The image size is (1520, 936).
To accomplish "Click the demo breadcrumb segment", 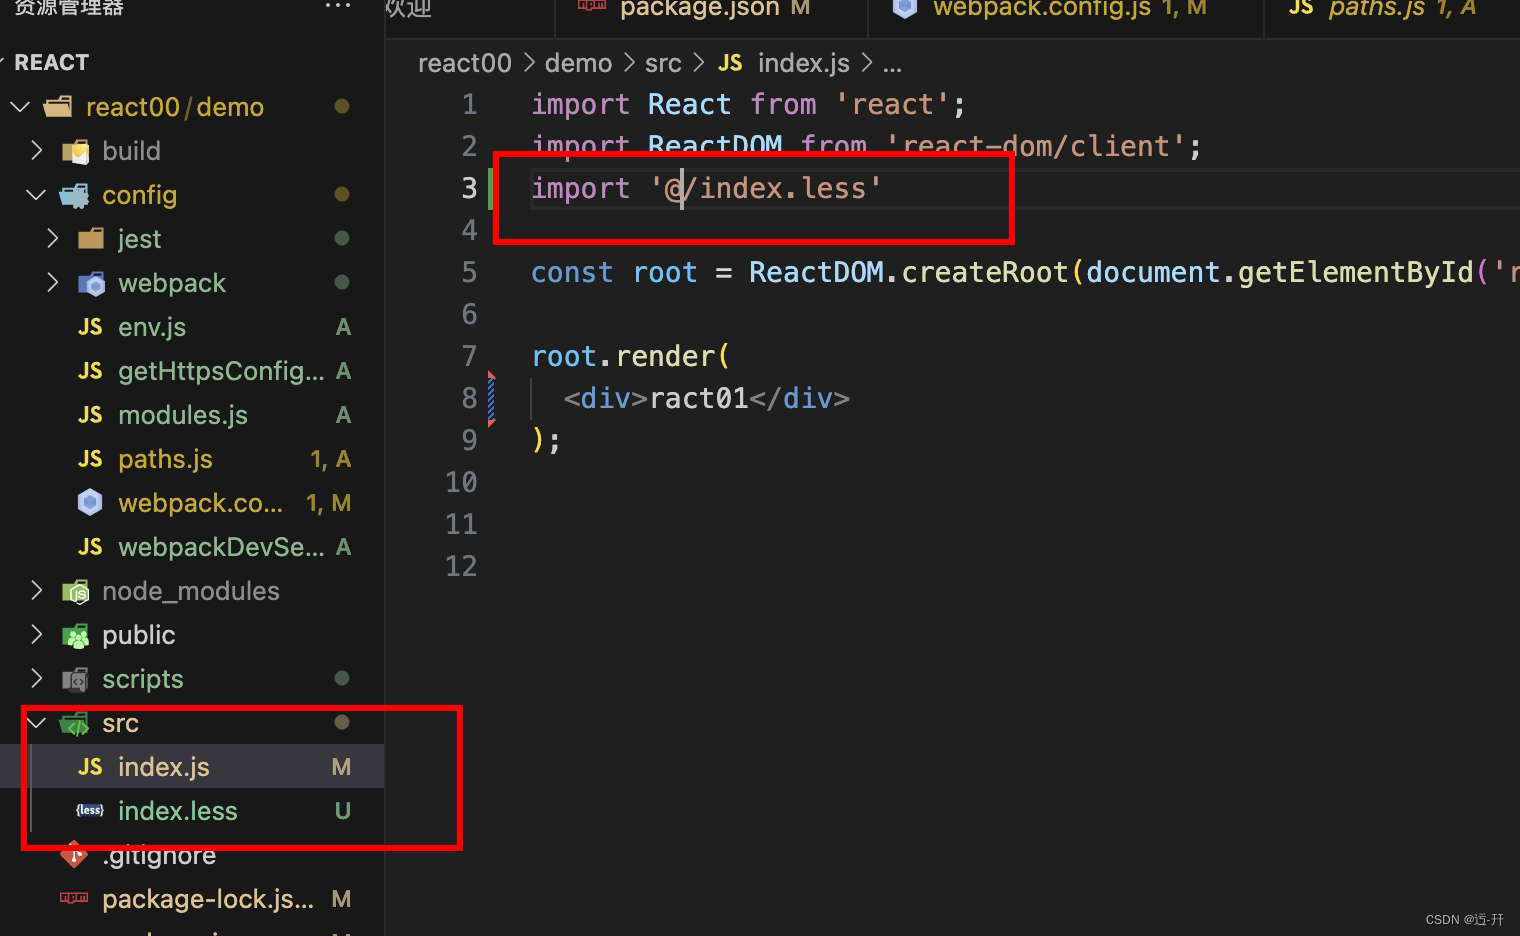I will 578,63.
